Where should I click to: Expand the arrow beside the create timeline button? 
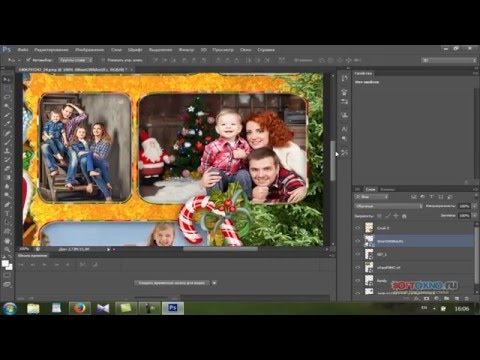[214, 283]
